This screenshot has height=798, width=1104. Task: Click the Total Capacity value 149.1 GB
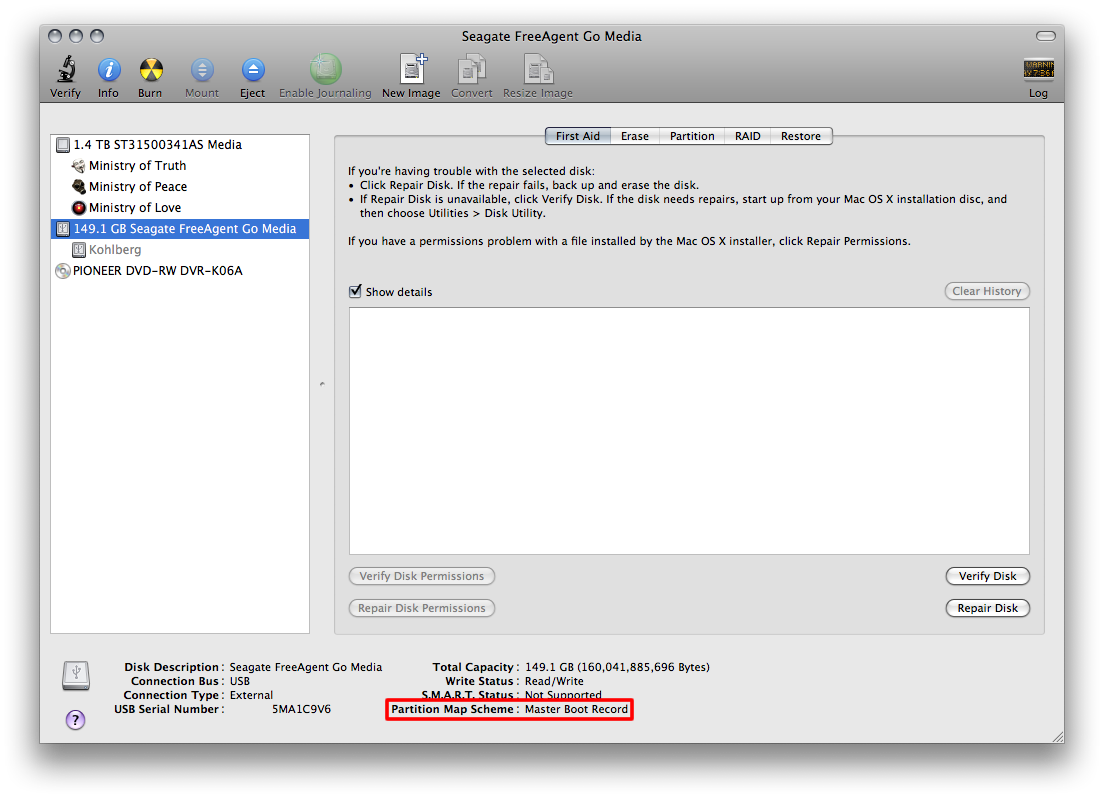click(x=617, y=667)
